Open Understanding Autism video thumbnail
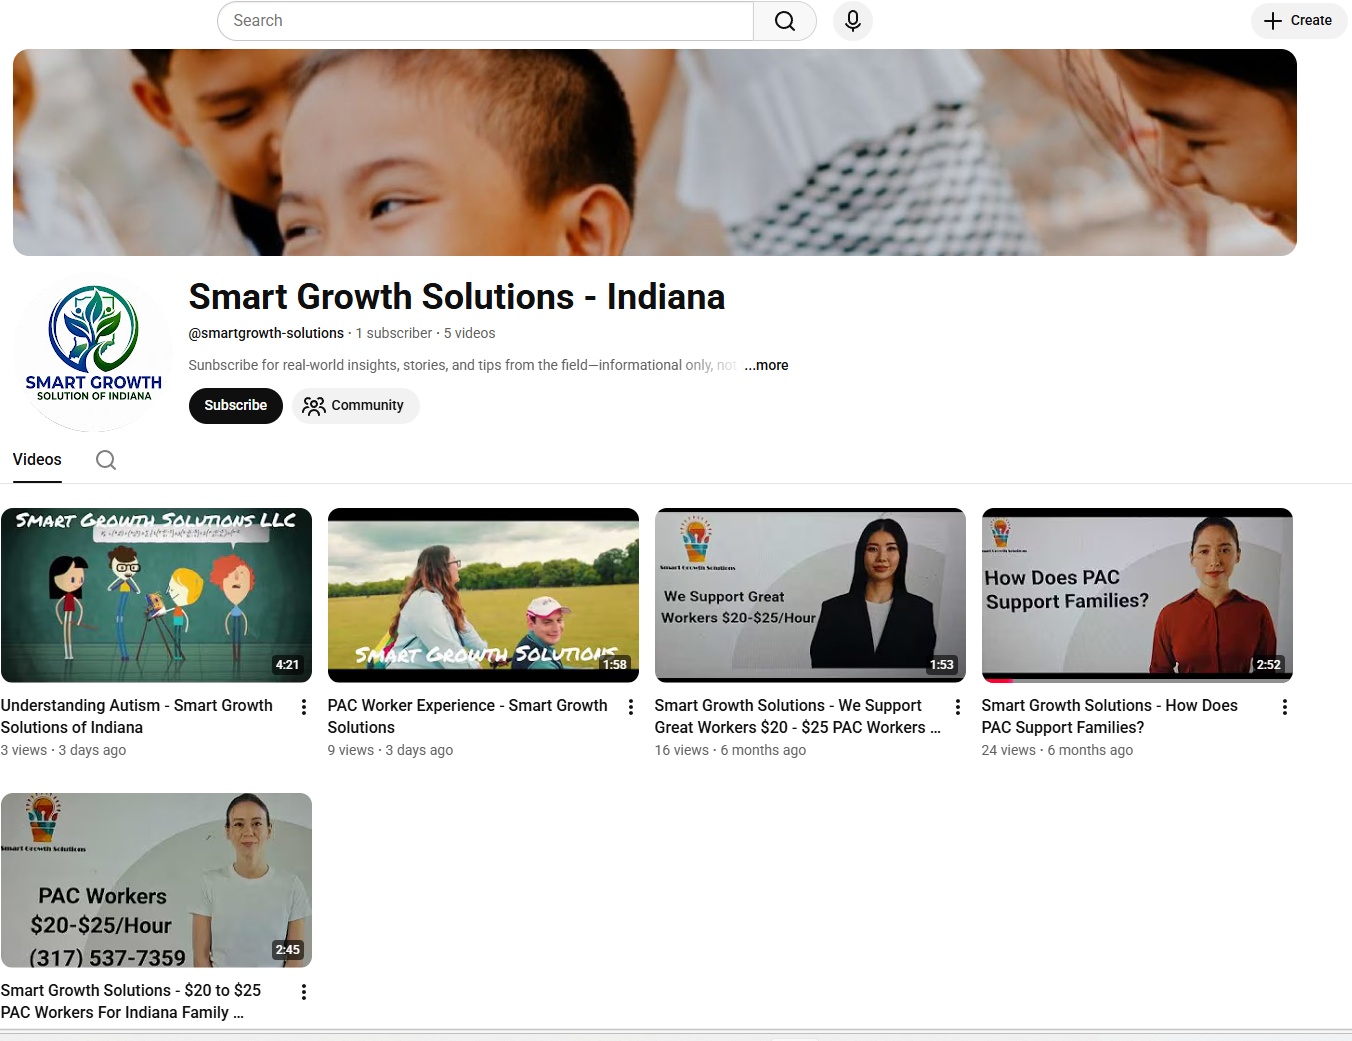Image resolution: width=1352 pixels, height=1041 pixels. (156, 595)
